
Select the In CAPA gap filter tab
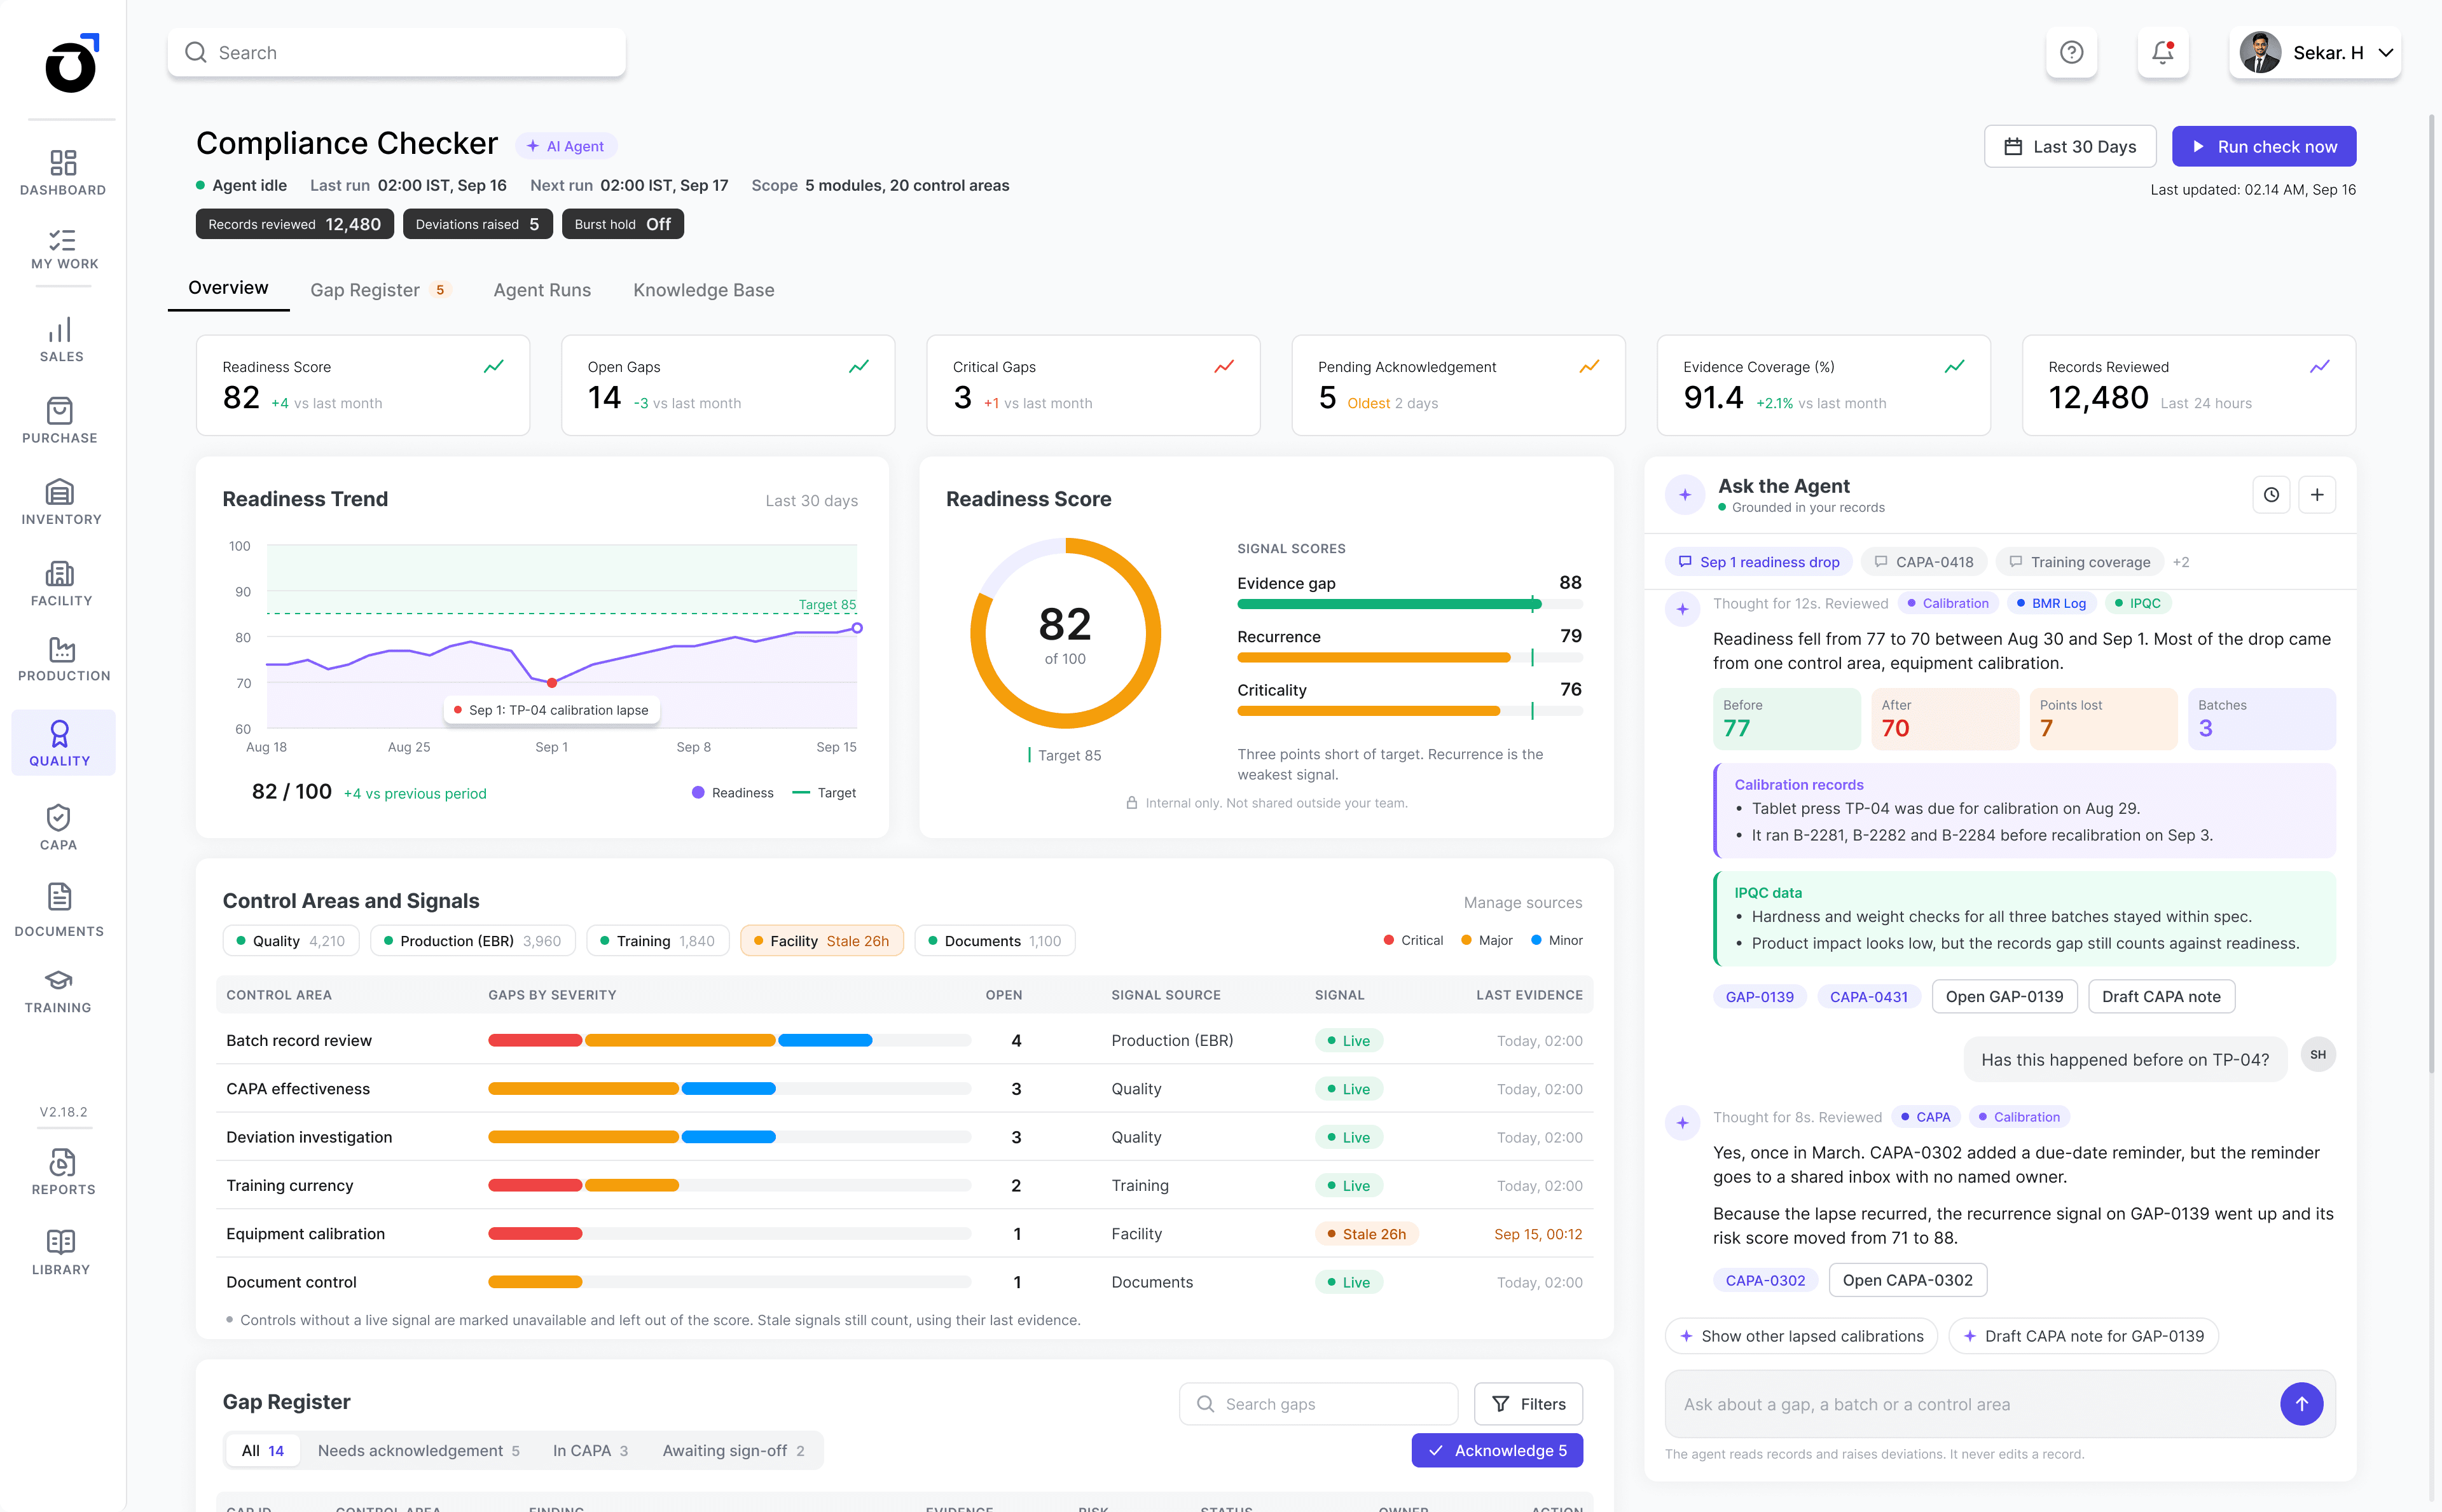click(x=590, y=1450)
